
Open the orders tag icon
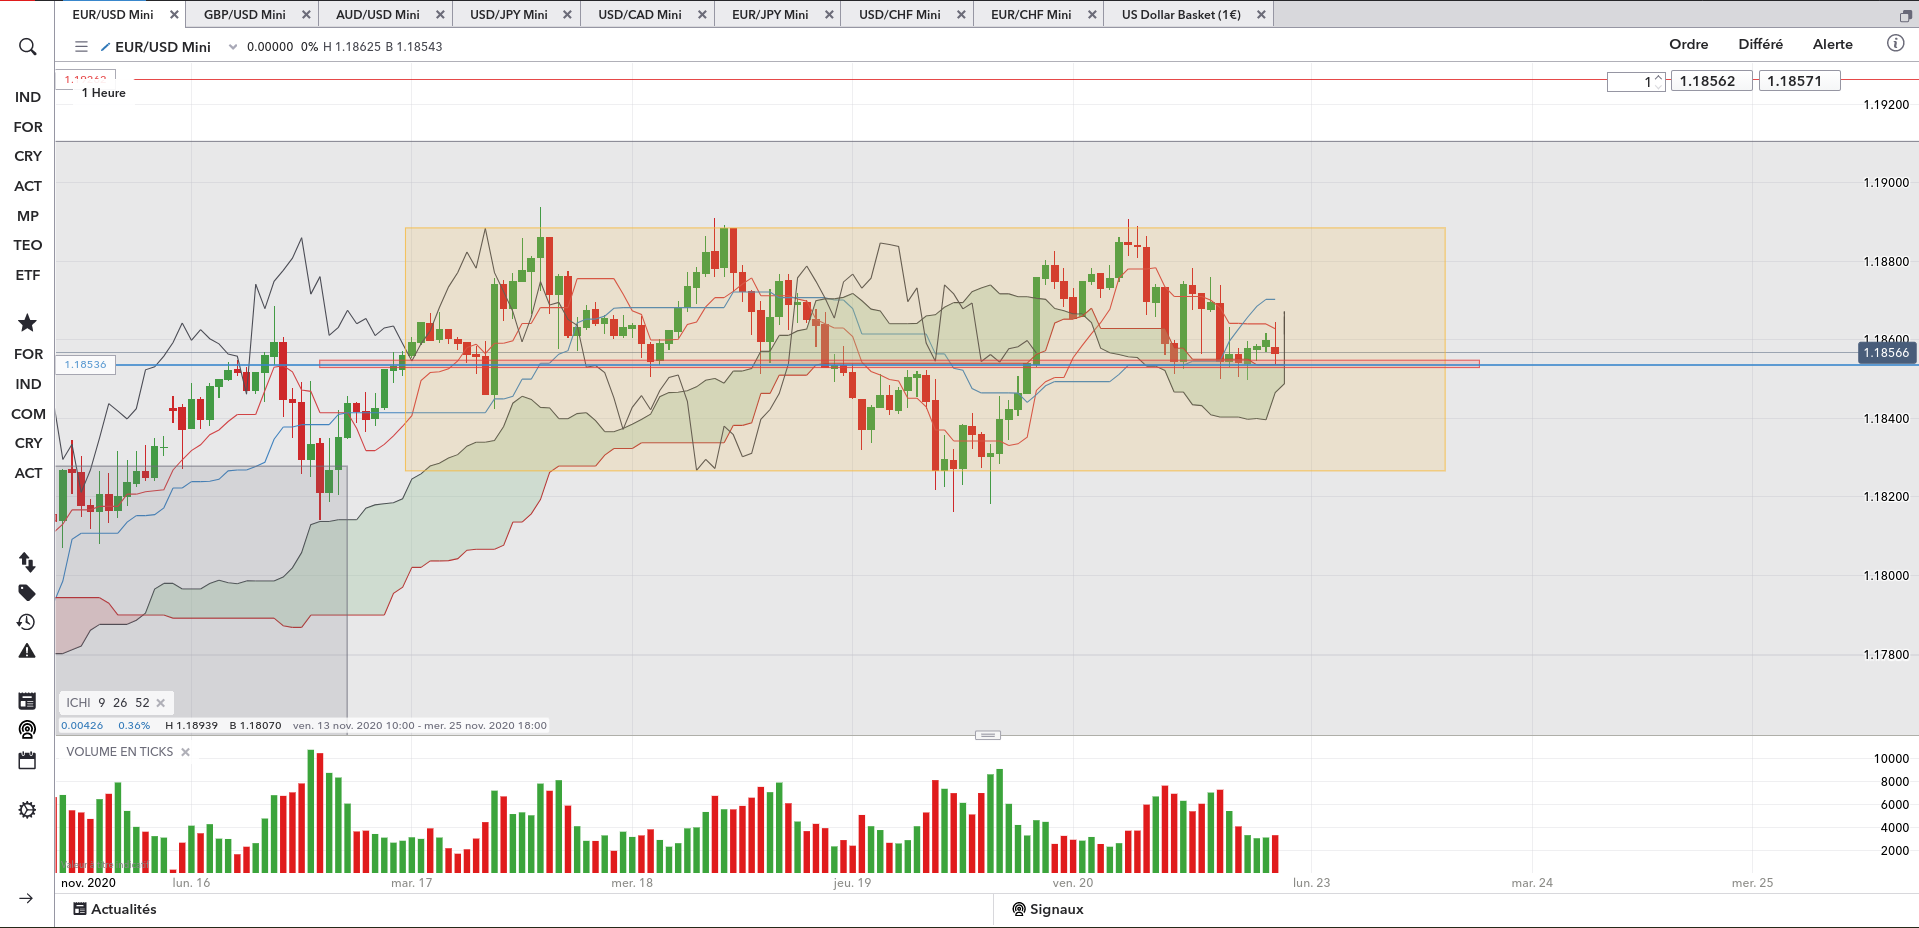[x=27, y=592]
